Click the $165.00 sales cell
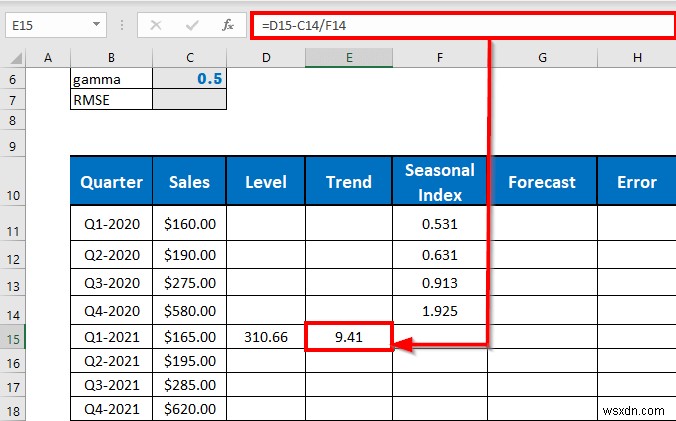 point(190,337)
